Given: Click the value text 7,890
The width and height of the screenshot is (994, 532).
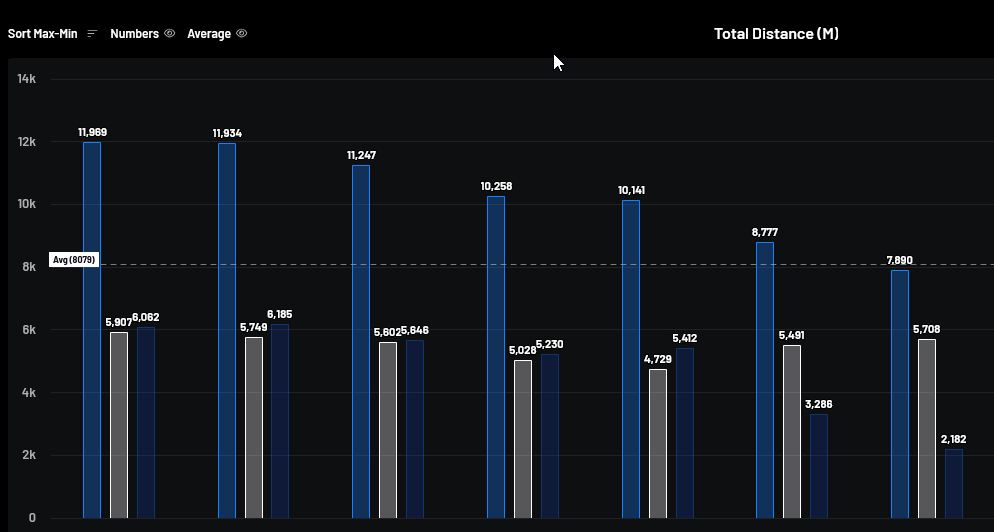Looking at the screenshot, I should tap(900, 261).
